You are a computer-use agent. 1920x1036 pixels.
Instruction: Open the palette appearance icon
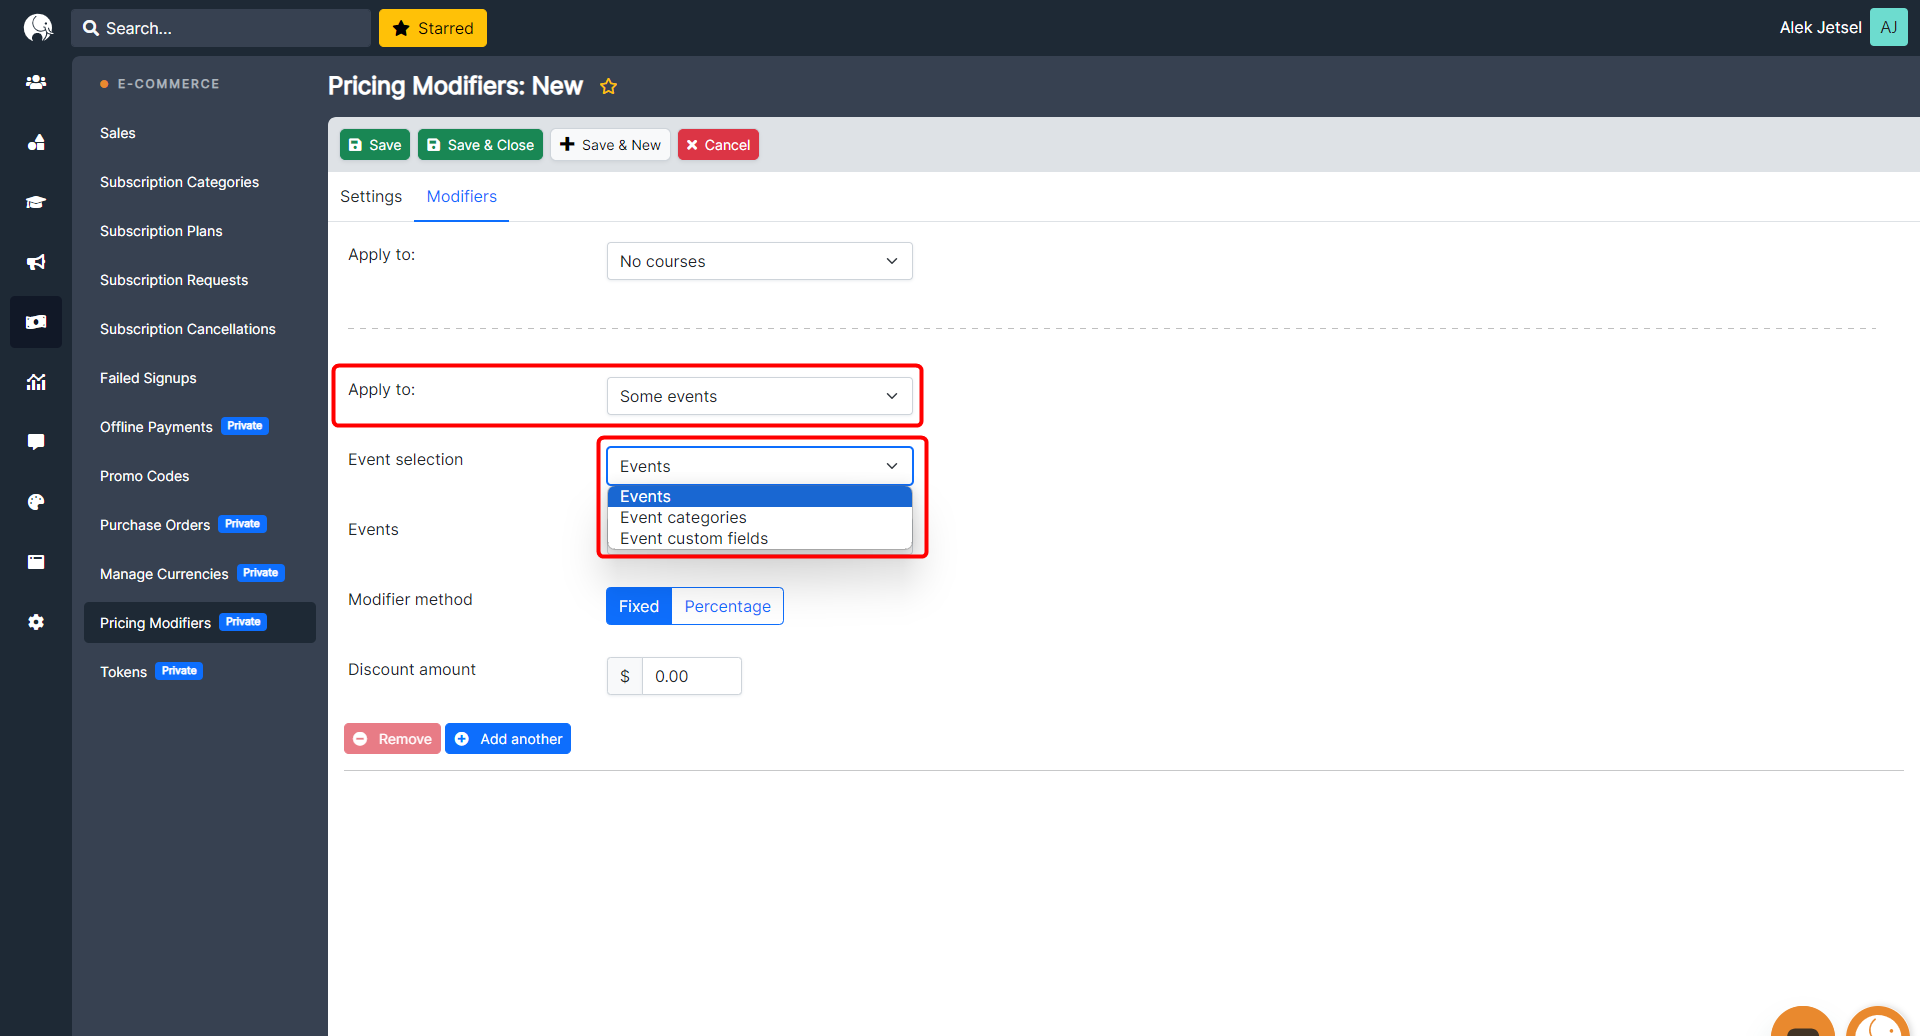tap(36, 502)
